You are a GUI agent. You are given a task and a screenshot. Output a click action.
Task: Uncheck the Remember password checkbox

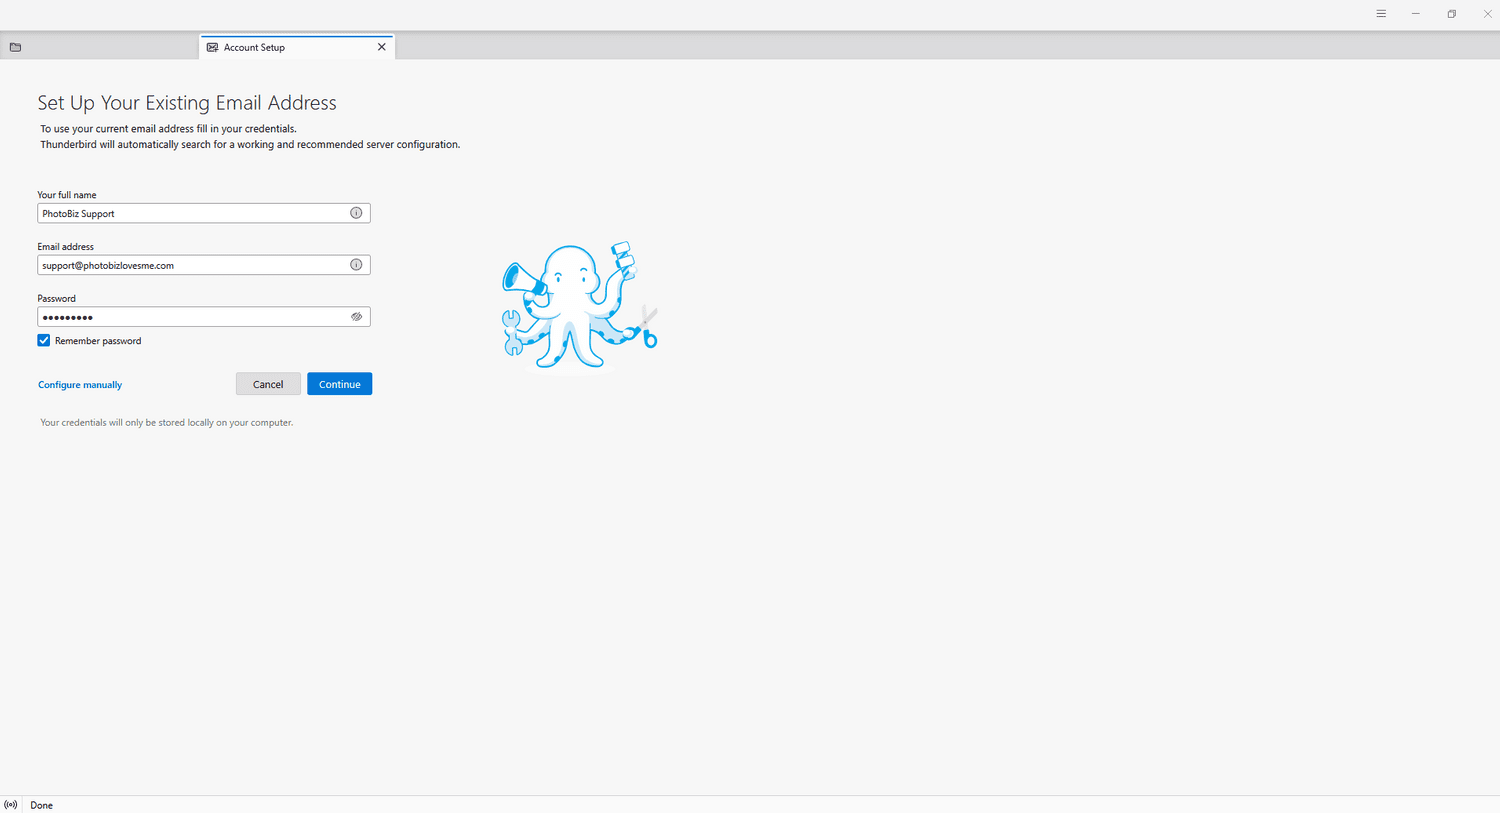(x=43, y=340)
